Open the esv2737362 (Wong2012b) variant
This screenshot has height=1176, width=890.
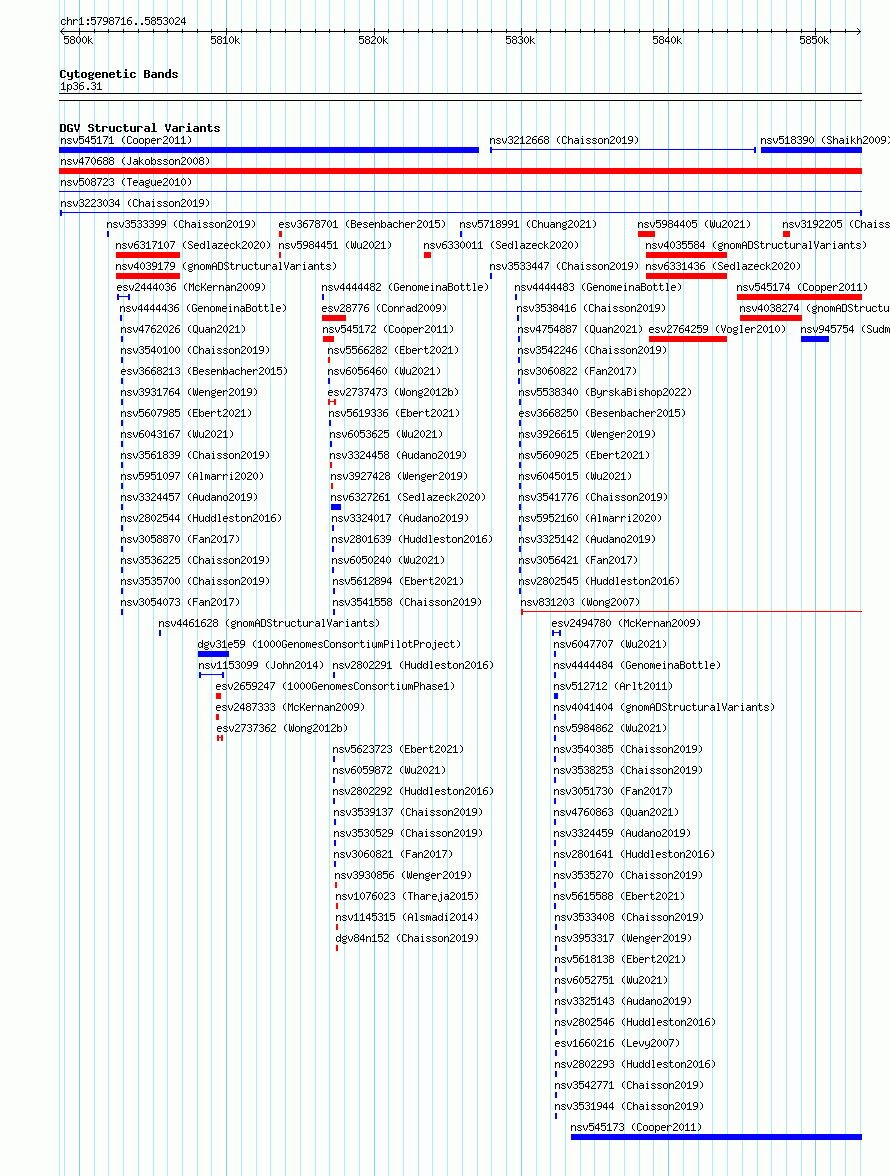point(282,728)
